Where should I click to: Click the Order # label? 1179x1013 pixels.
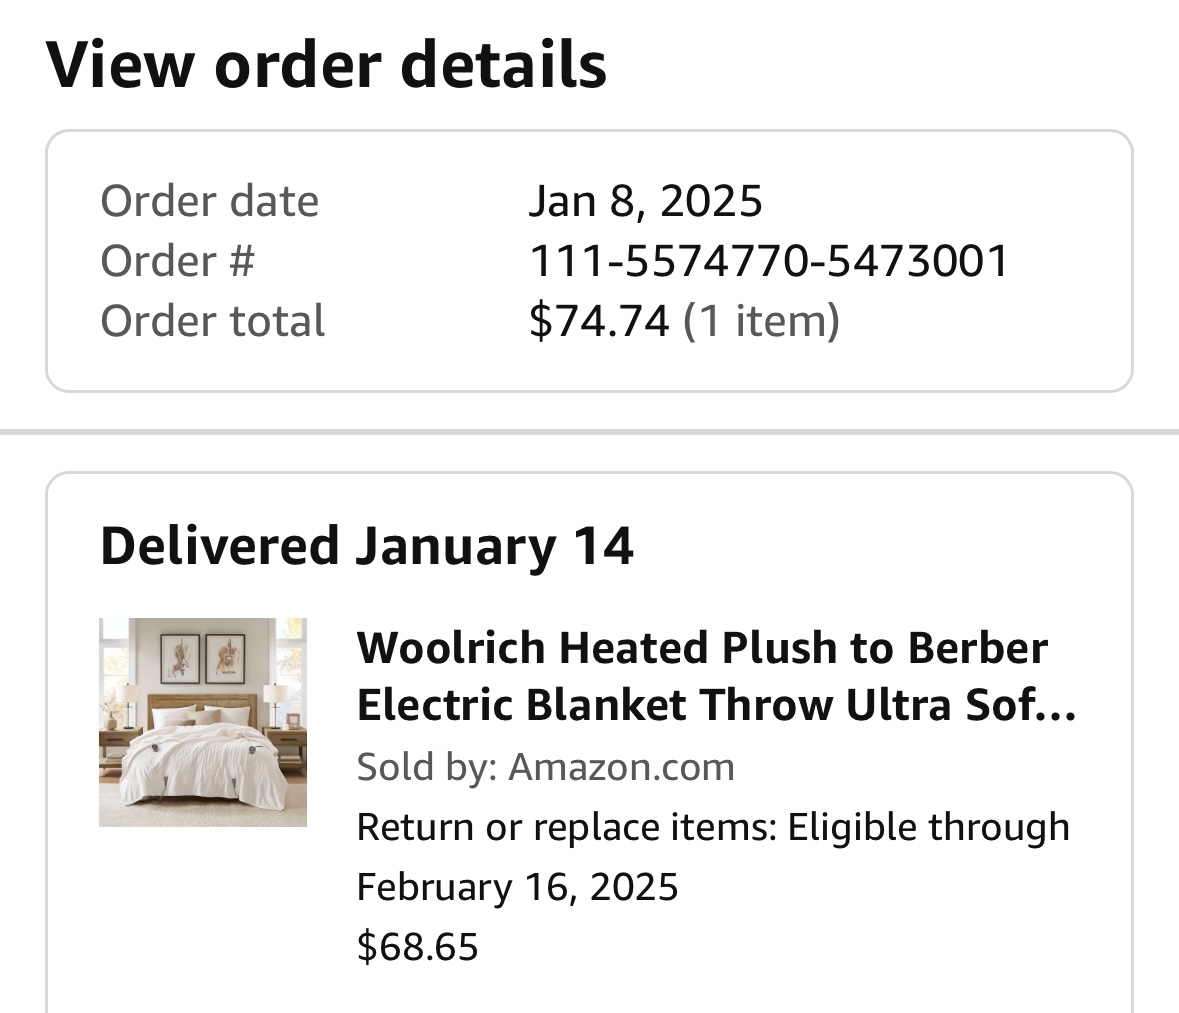(x=177, y=261)
